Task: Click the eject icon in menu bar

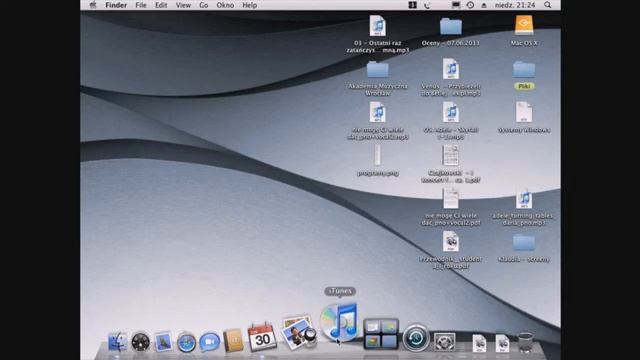Action: [484, 5]
